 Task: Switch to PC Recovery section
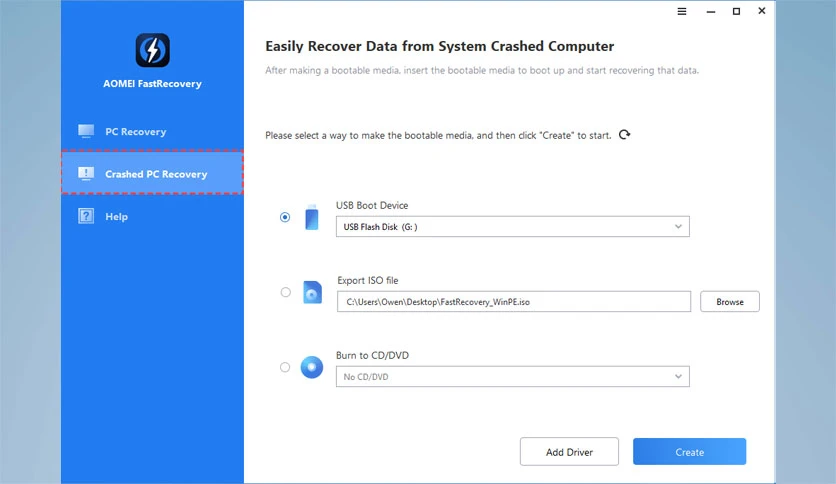152,131
